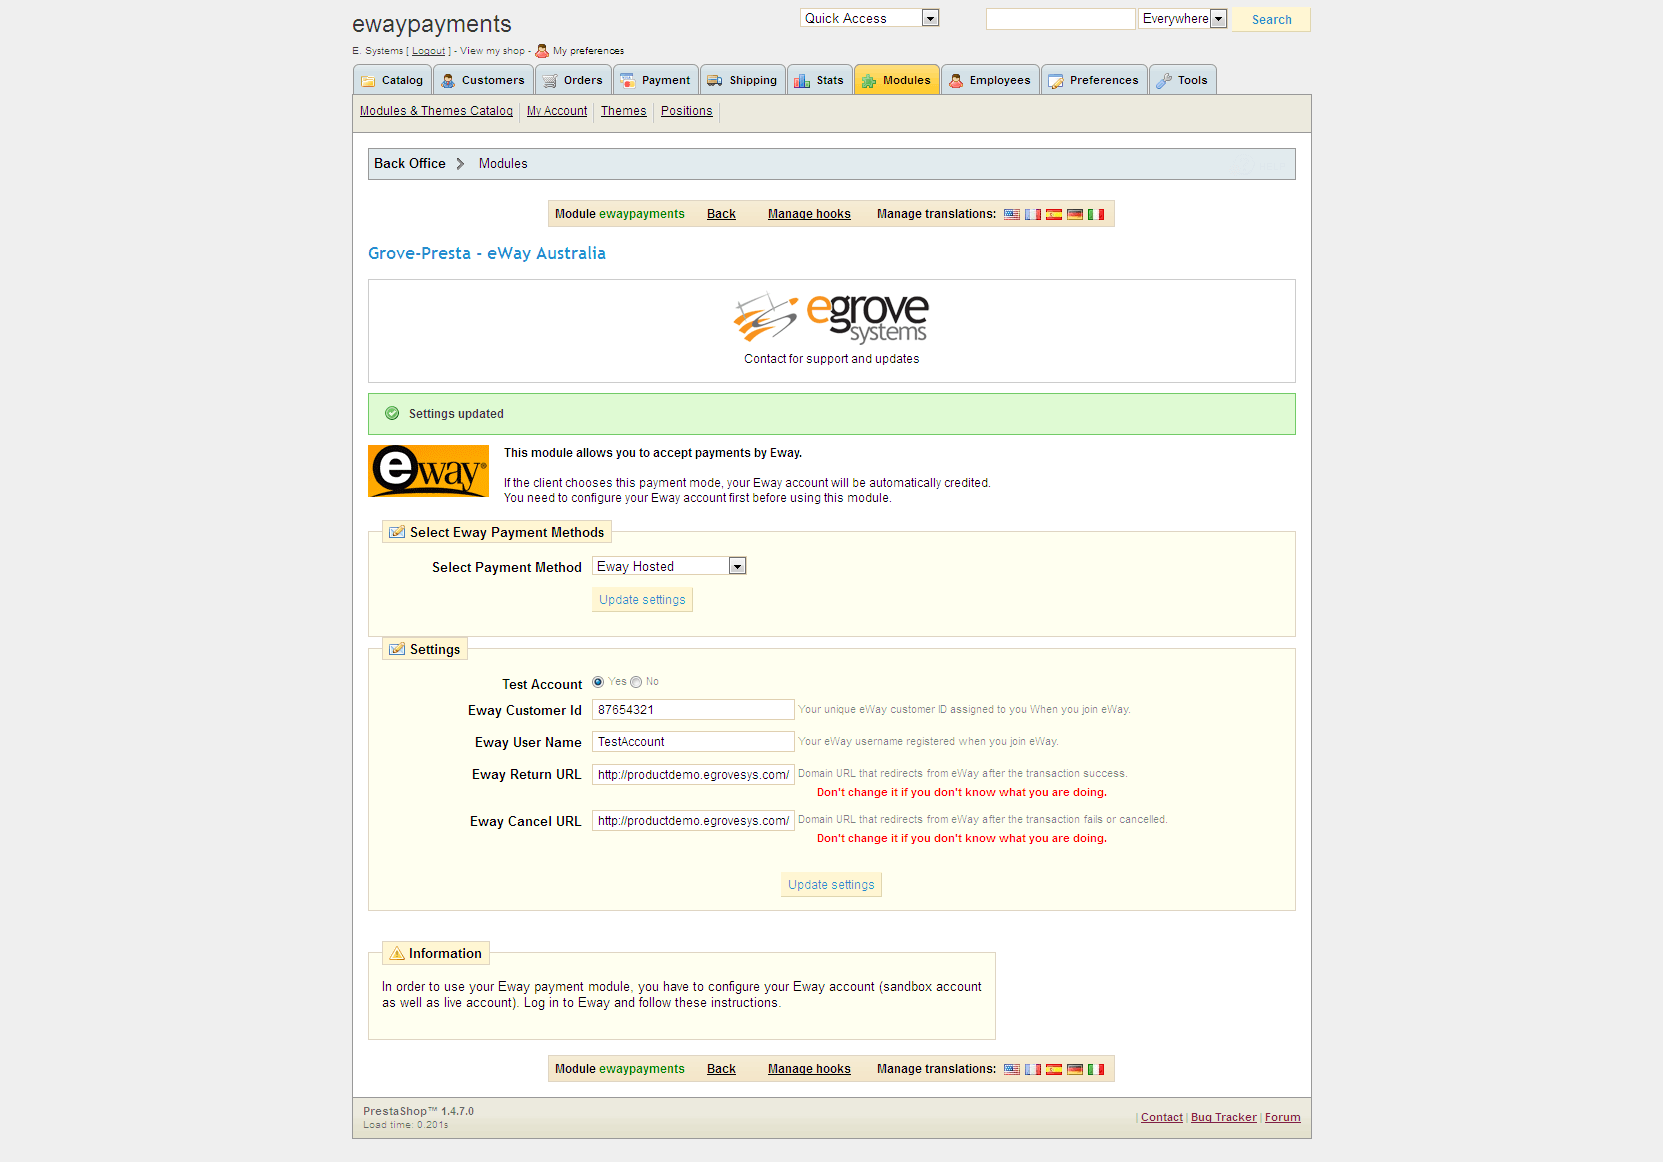Open My preferences via the person icon
1663x1162 pixels.
pyautogui.click(x=541, y=50)
